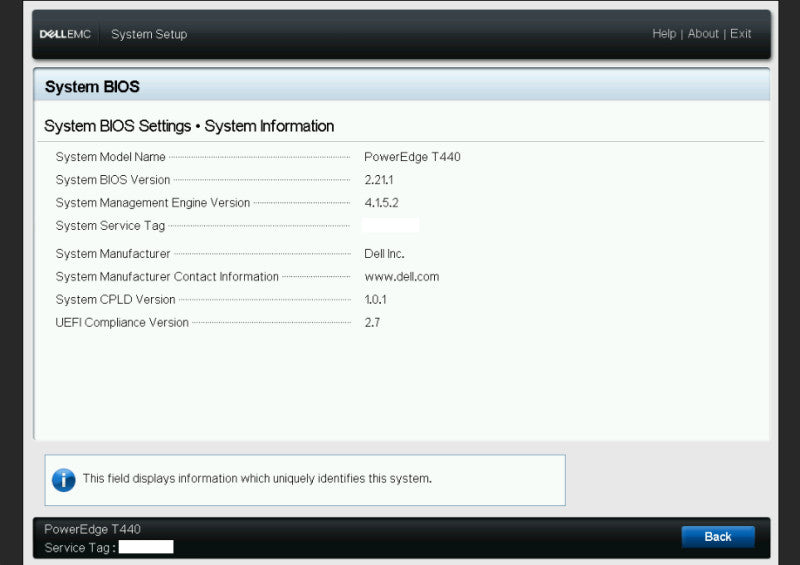
Task: Click the Back button
Action: click(718, 536)
